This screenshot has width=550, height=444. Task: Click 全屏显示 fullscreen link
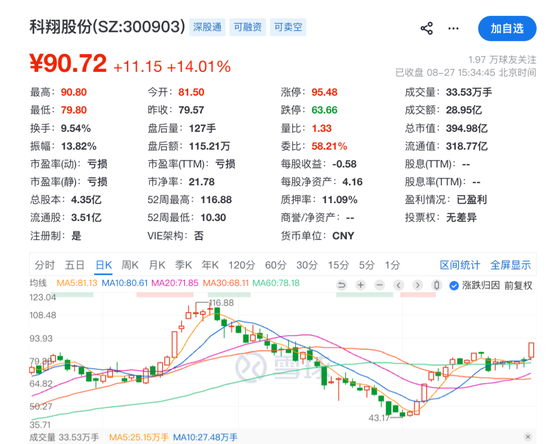[510, 265]
